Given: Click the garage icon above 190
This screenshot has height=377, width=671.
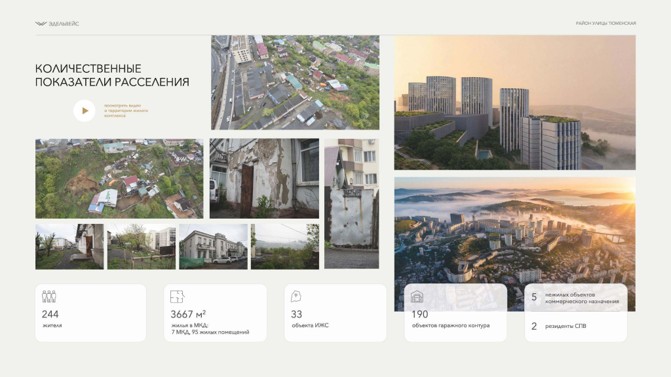Looking at the screenshot, I should click(416, 296).
